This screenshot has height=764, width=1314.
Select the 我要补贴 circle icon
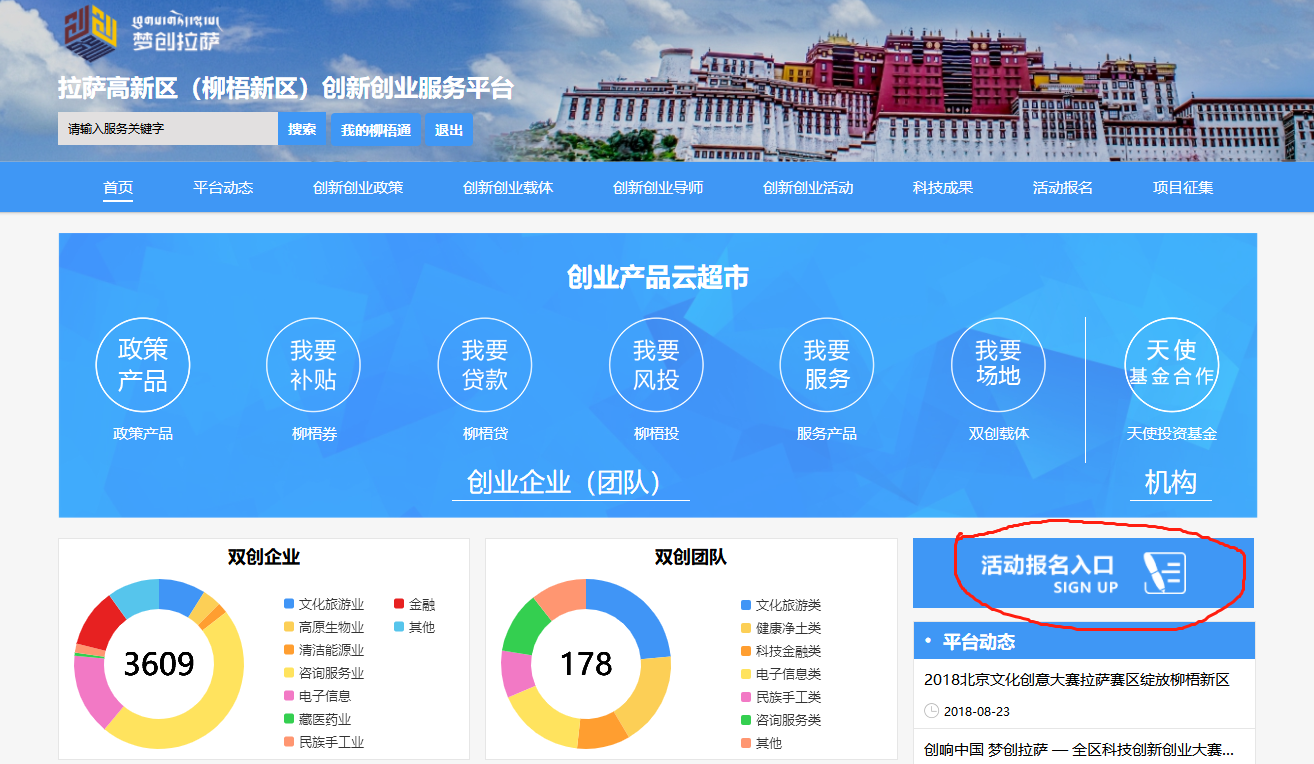click(x=313, y=365)
